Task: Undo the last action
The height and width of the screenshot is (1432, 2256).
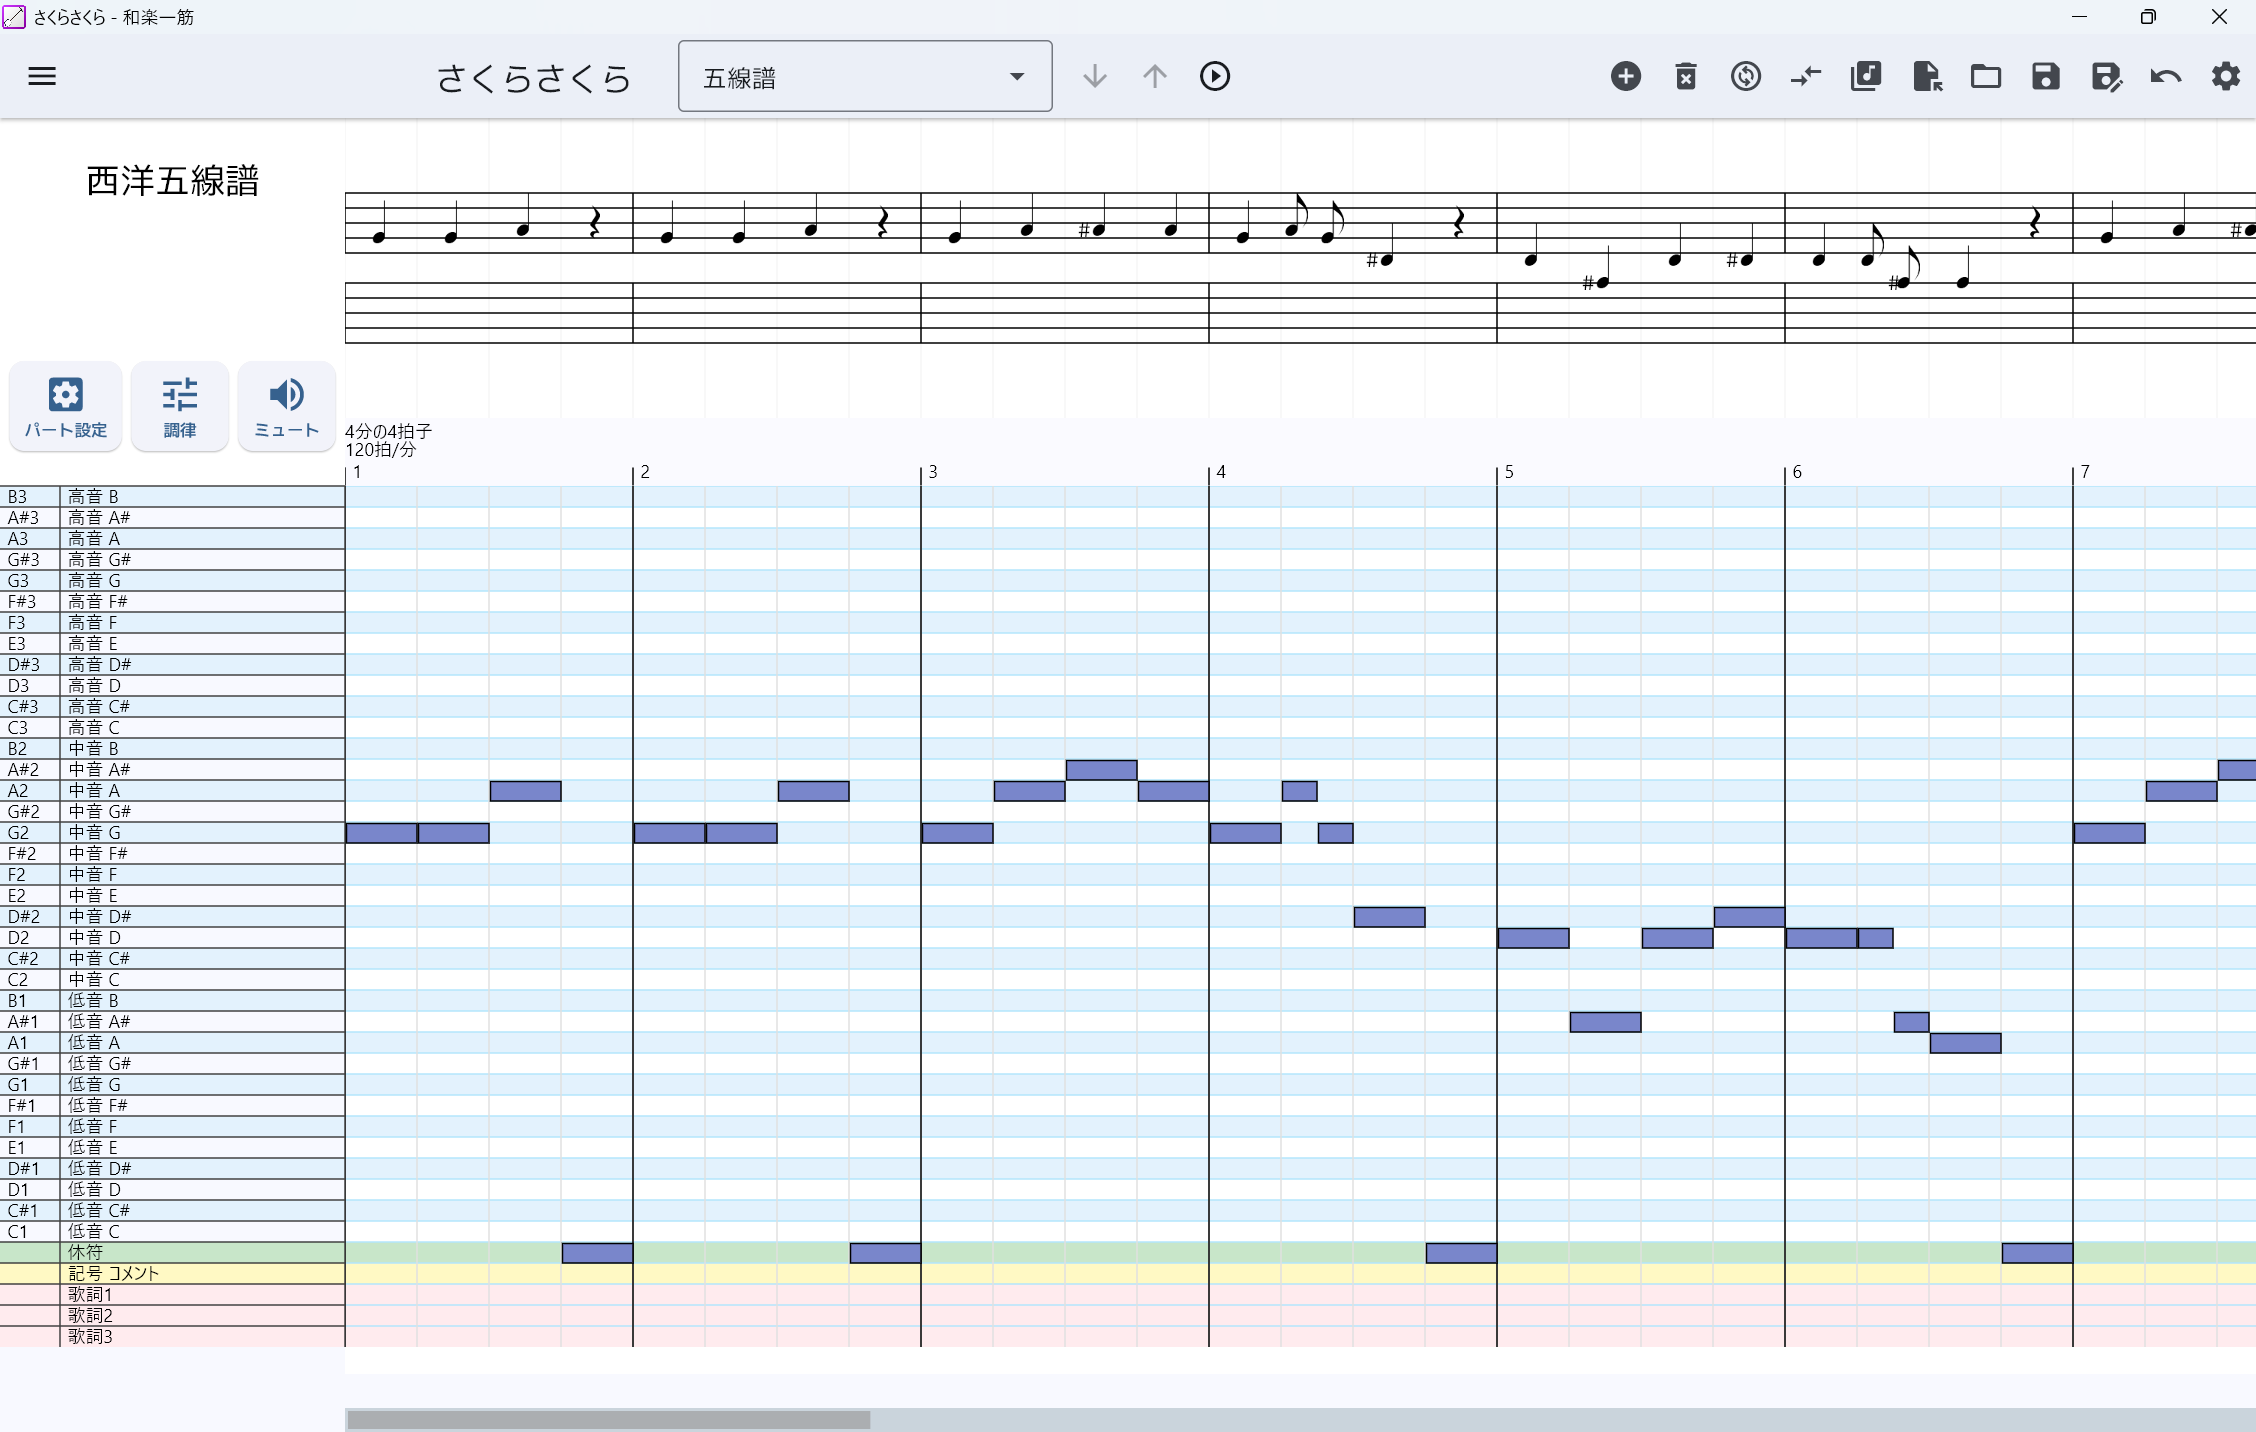Action: pos(2166,76)
